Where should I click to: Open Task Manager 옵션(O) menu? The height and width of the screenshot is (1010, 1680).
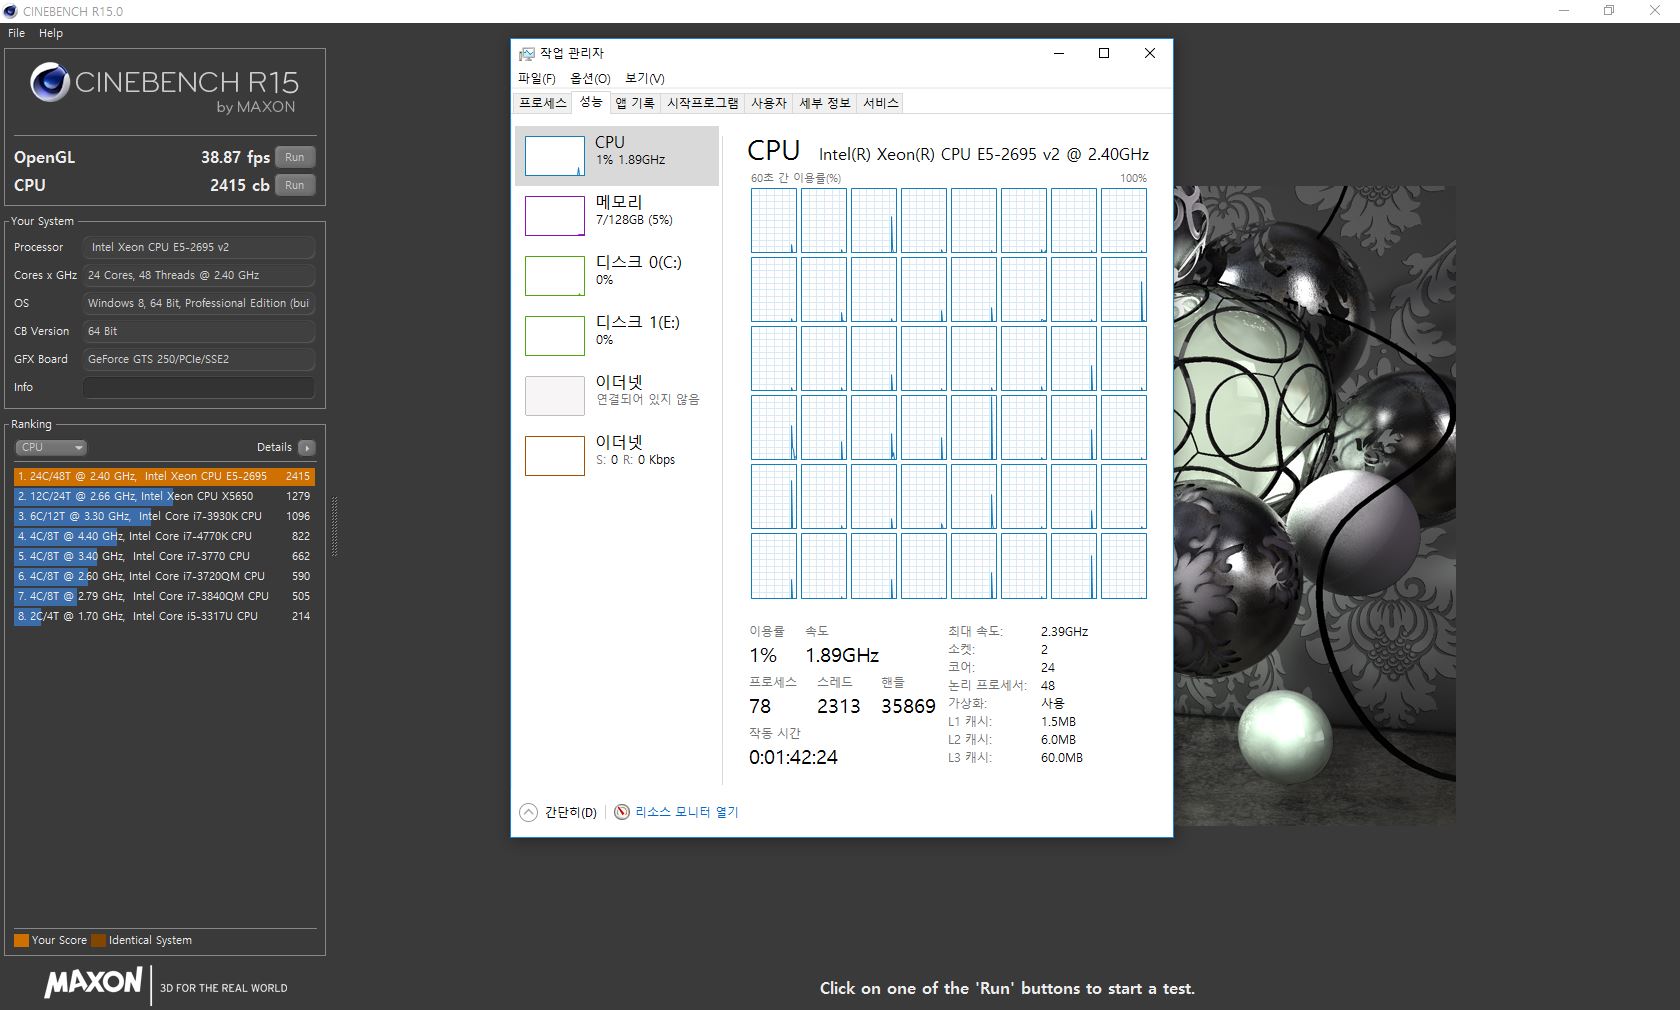coord(590,78)
